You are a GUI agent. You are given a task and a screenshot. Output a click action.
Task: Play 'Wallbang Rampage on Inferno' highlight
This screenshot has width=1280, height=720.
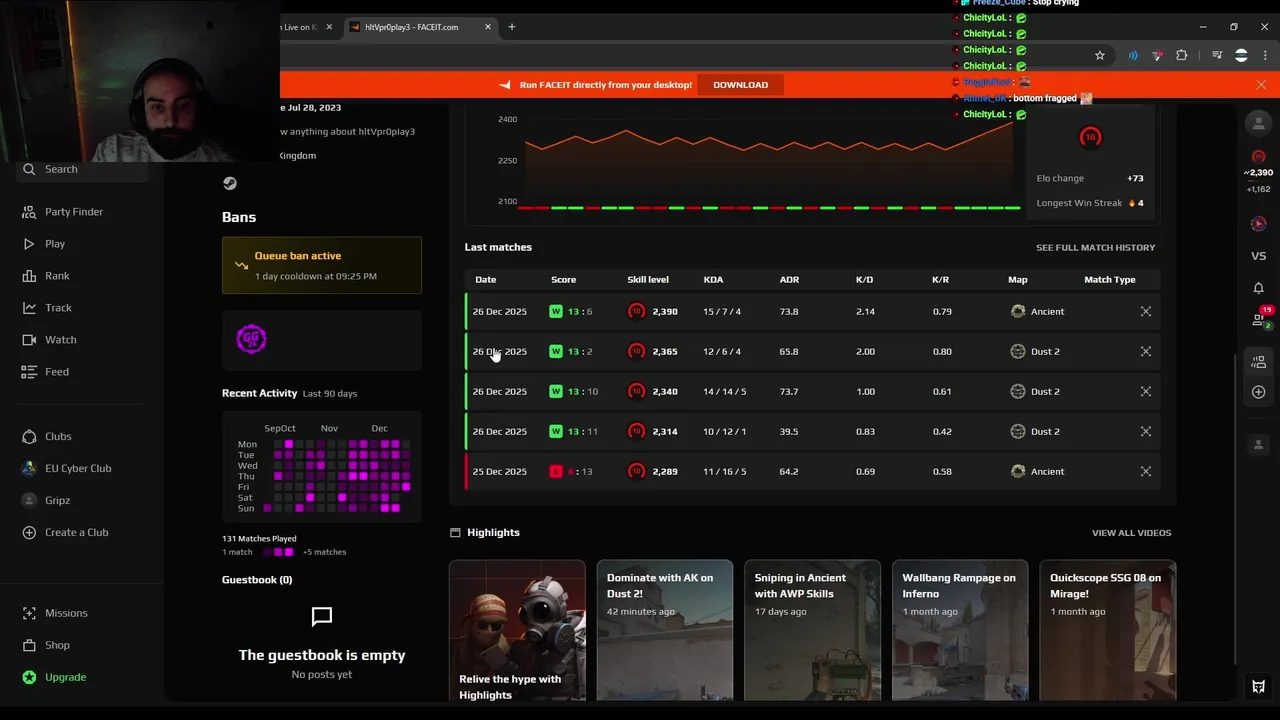pyautogui.click(x=960, y=631)
